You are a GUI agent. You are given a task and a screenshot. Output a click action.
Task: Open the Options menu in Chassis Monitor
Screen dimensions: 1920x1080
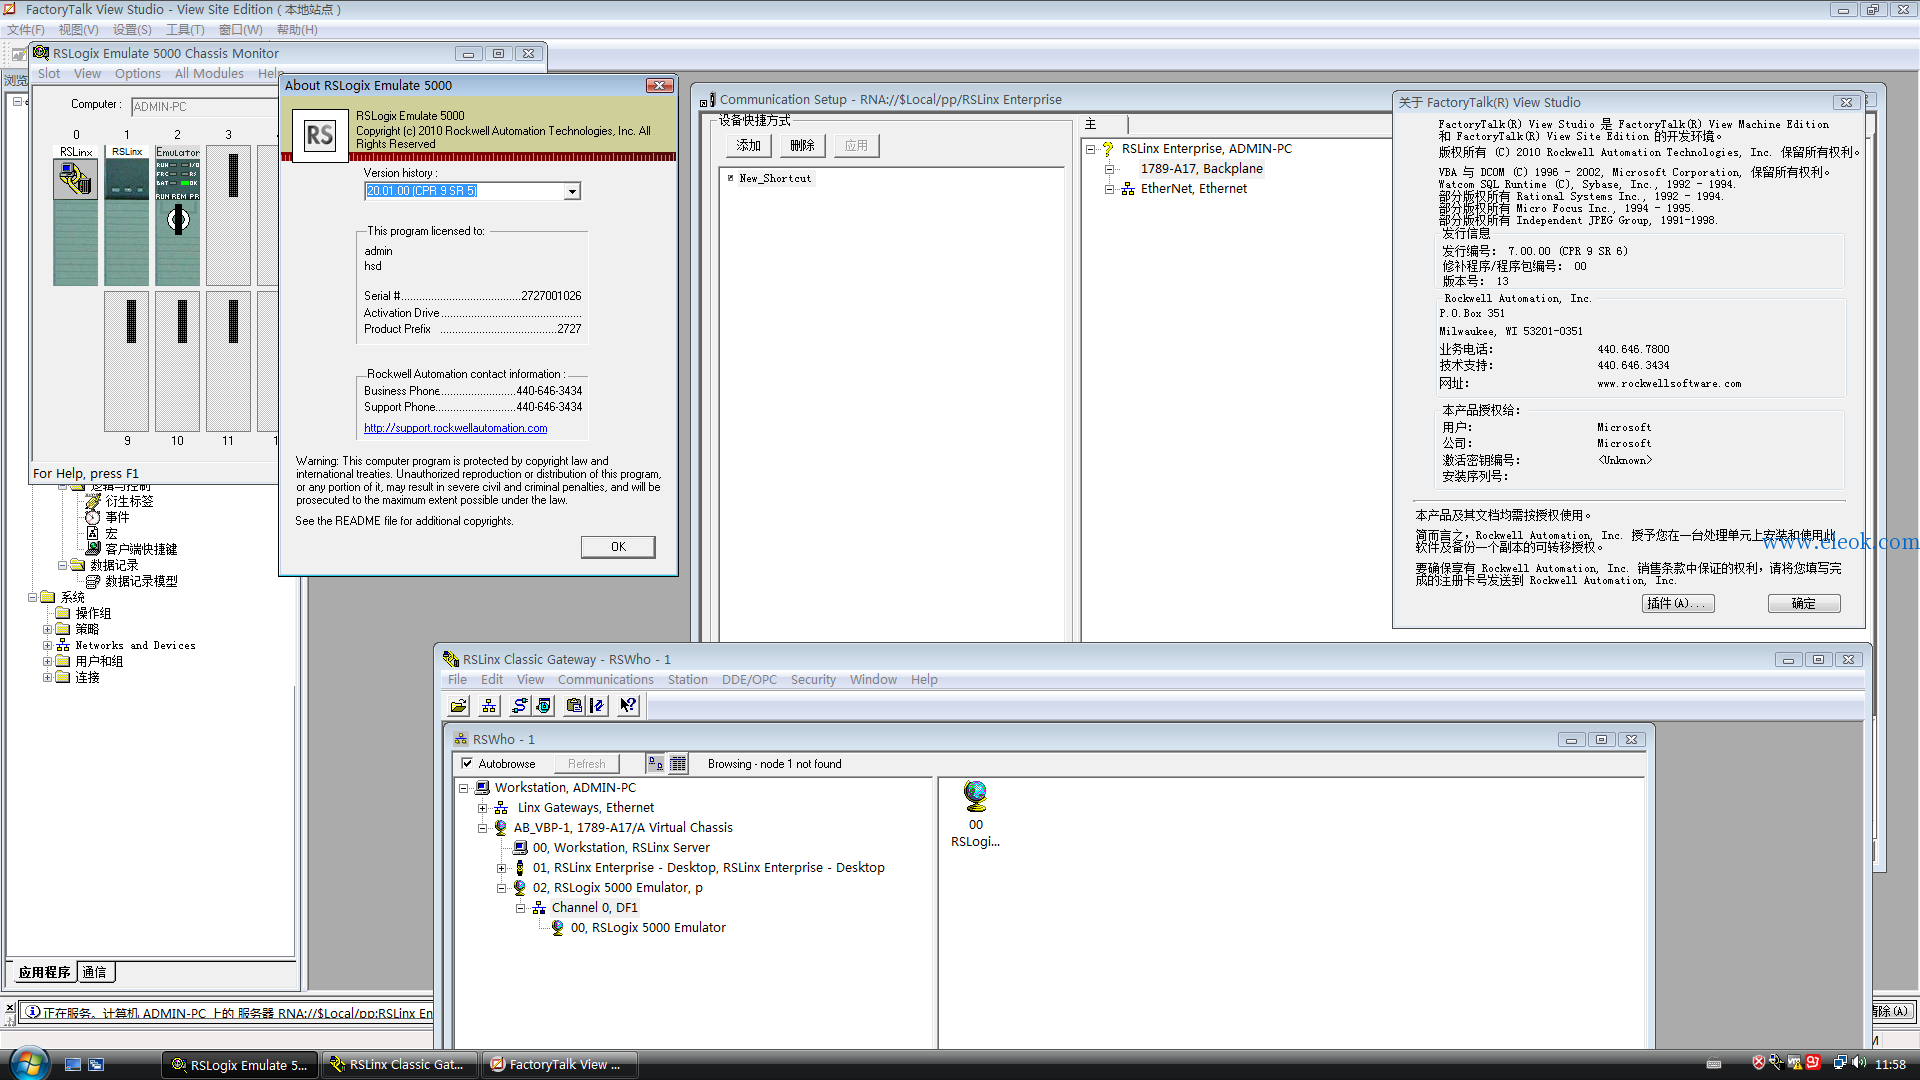point(137,74)
